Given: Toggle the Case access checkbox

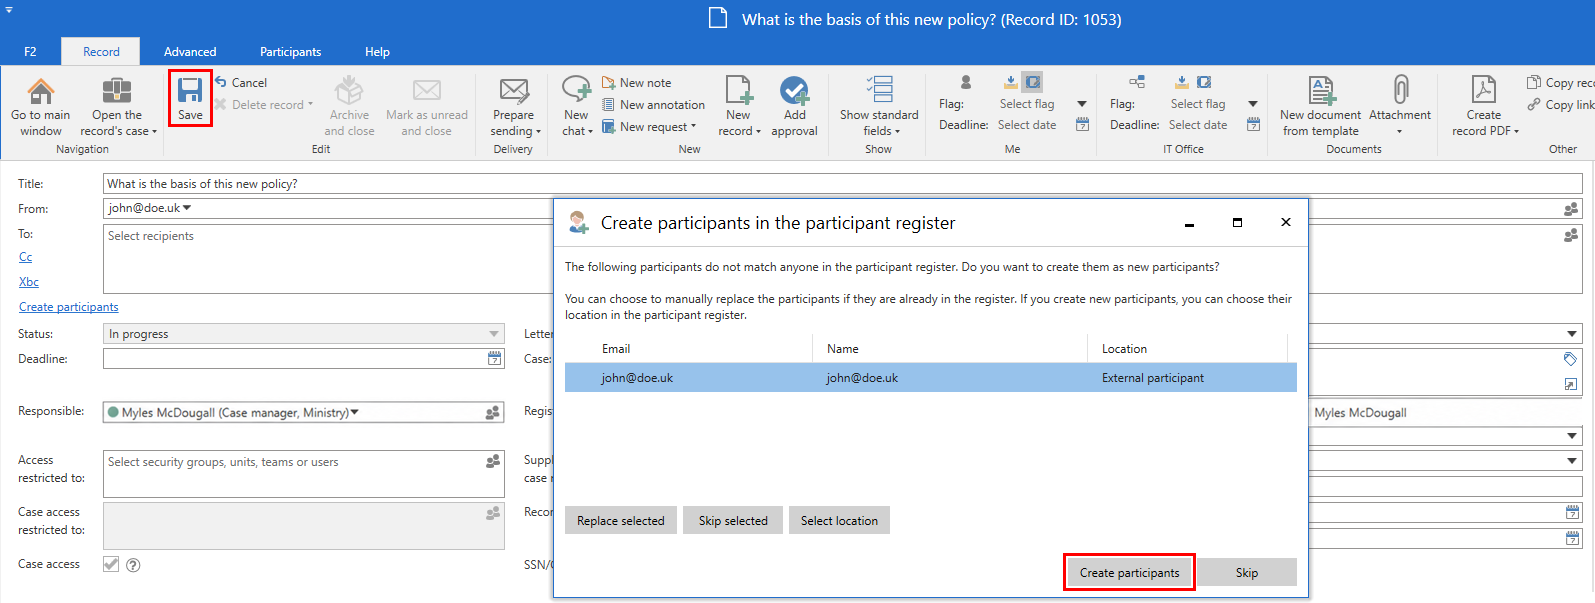Looking at the screenshot, I should [111, 564].
